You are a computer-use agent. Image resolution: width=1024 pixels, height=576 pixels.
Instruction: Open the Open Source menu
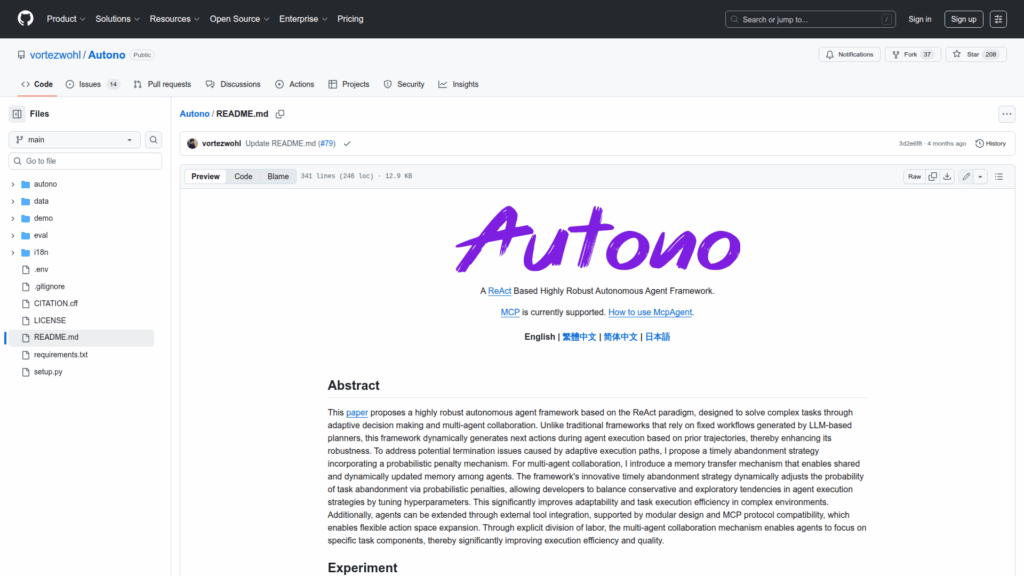(x=239, y=19)
